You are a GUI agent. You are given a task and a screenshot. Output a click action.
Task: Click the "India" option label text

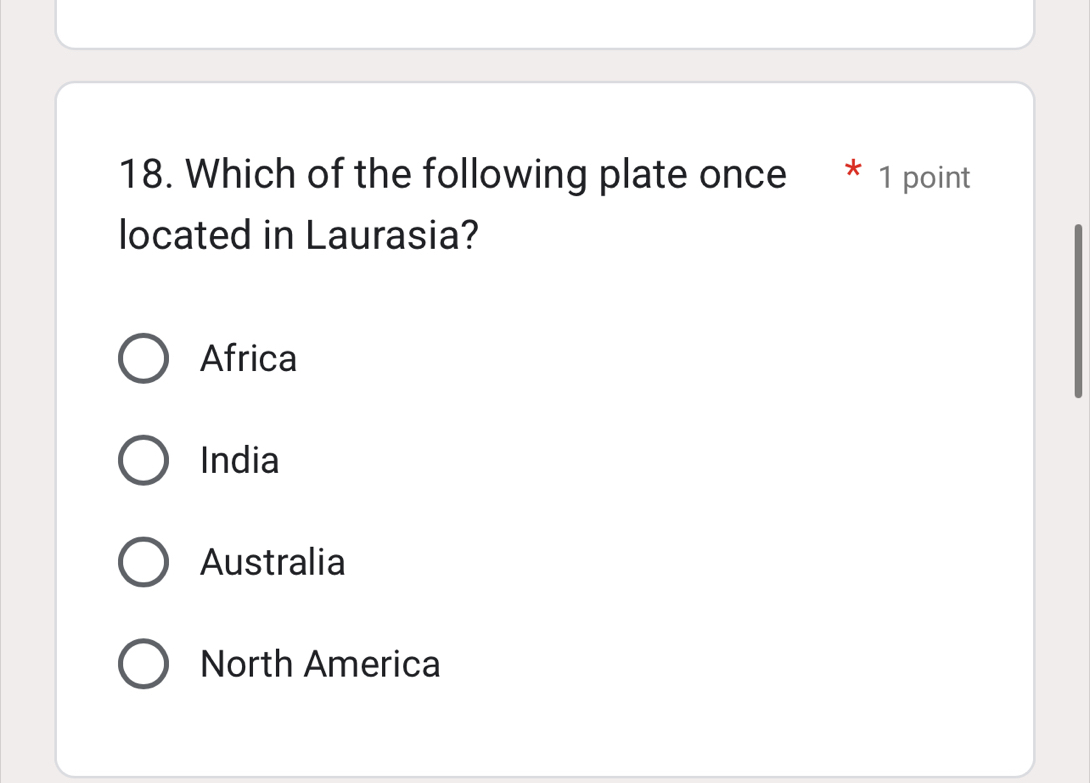tap(239, 461)
